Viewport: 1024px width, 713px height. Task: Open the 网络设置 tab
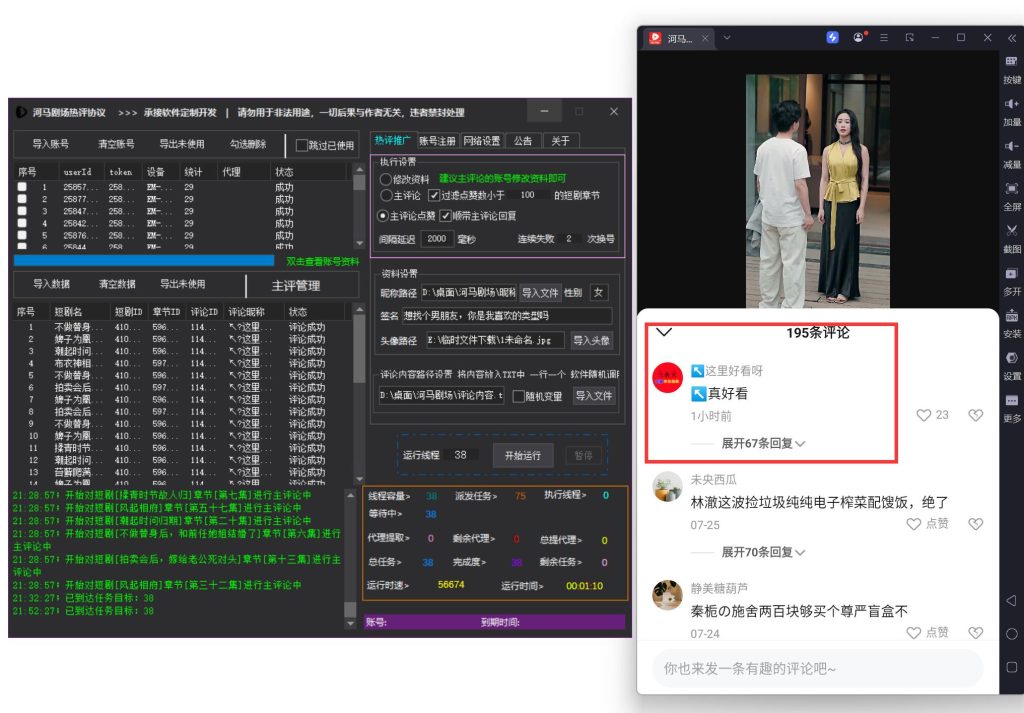[482, 141]
